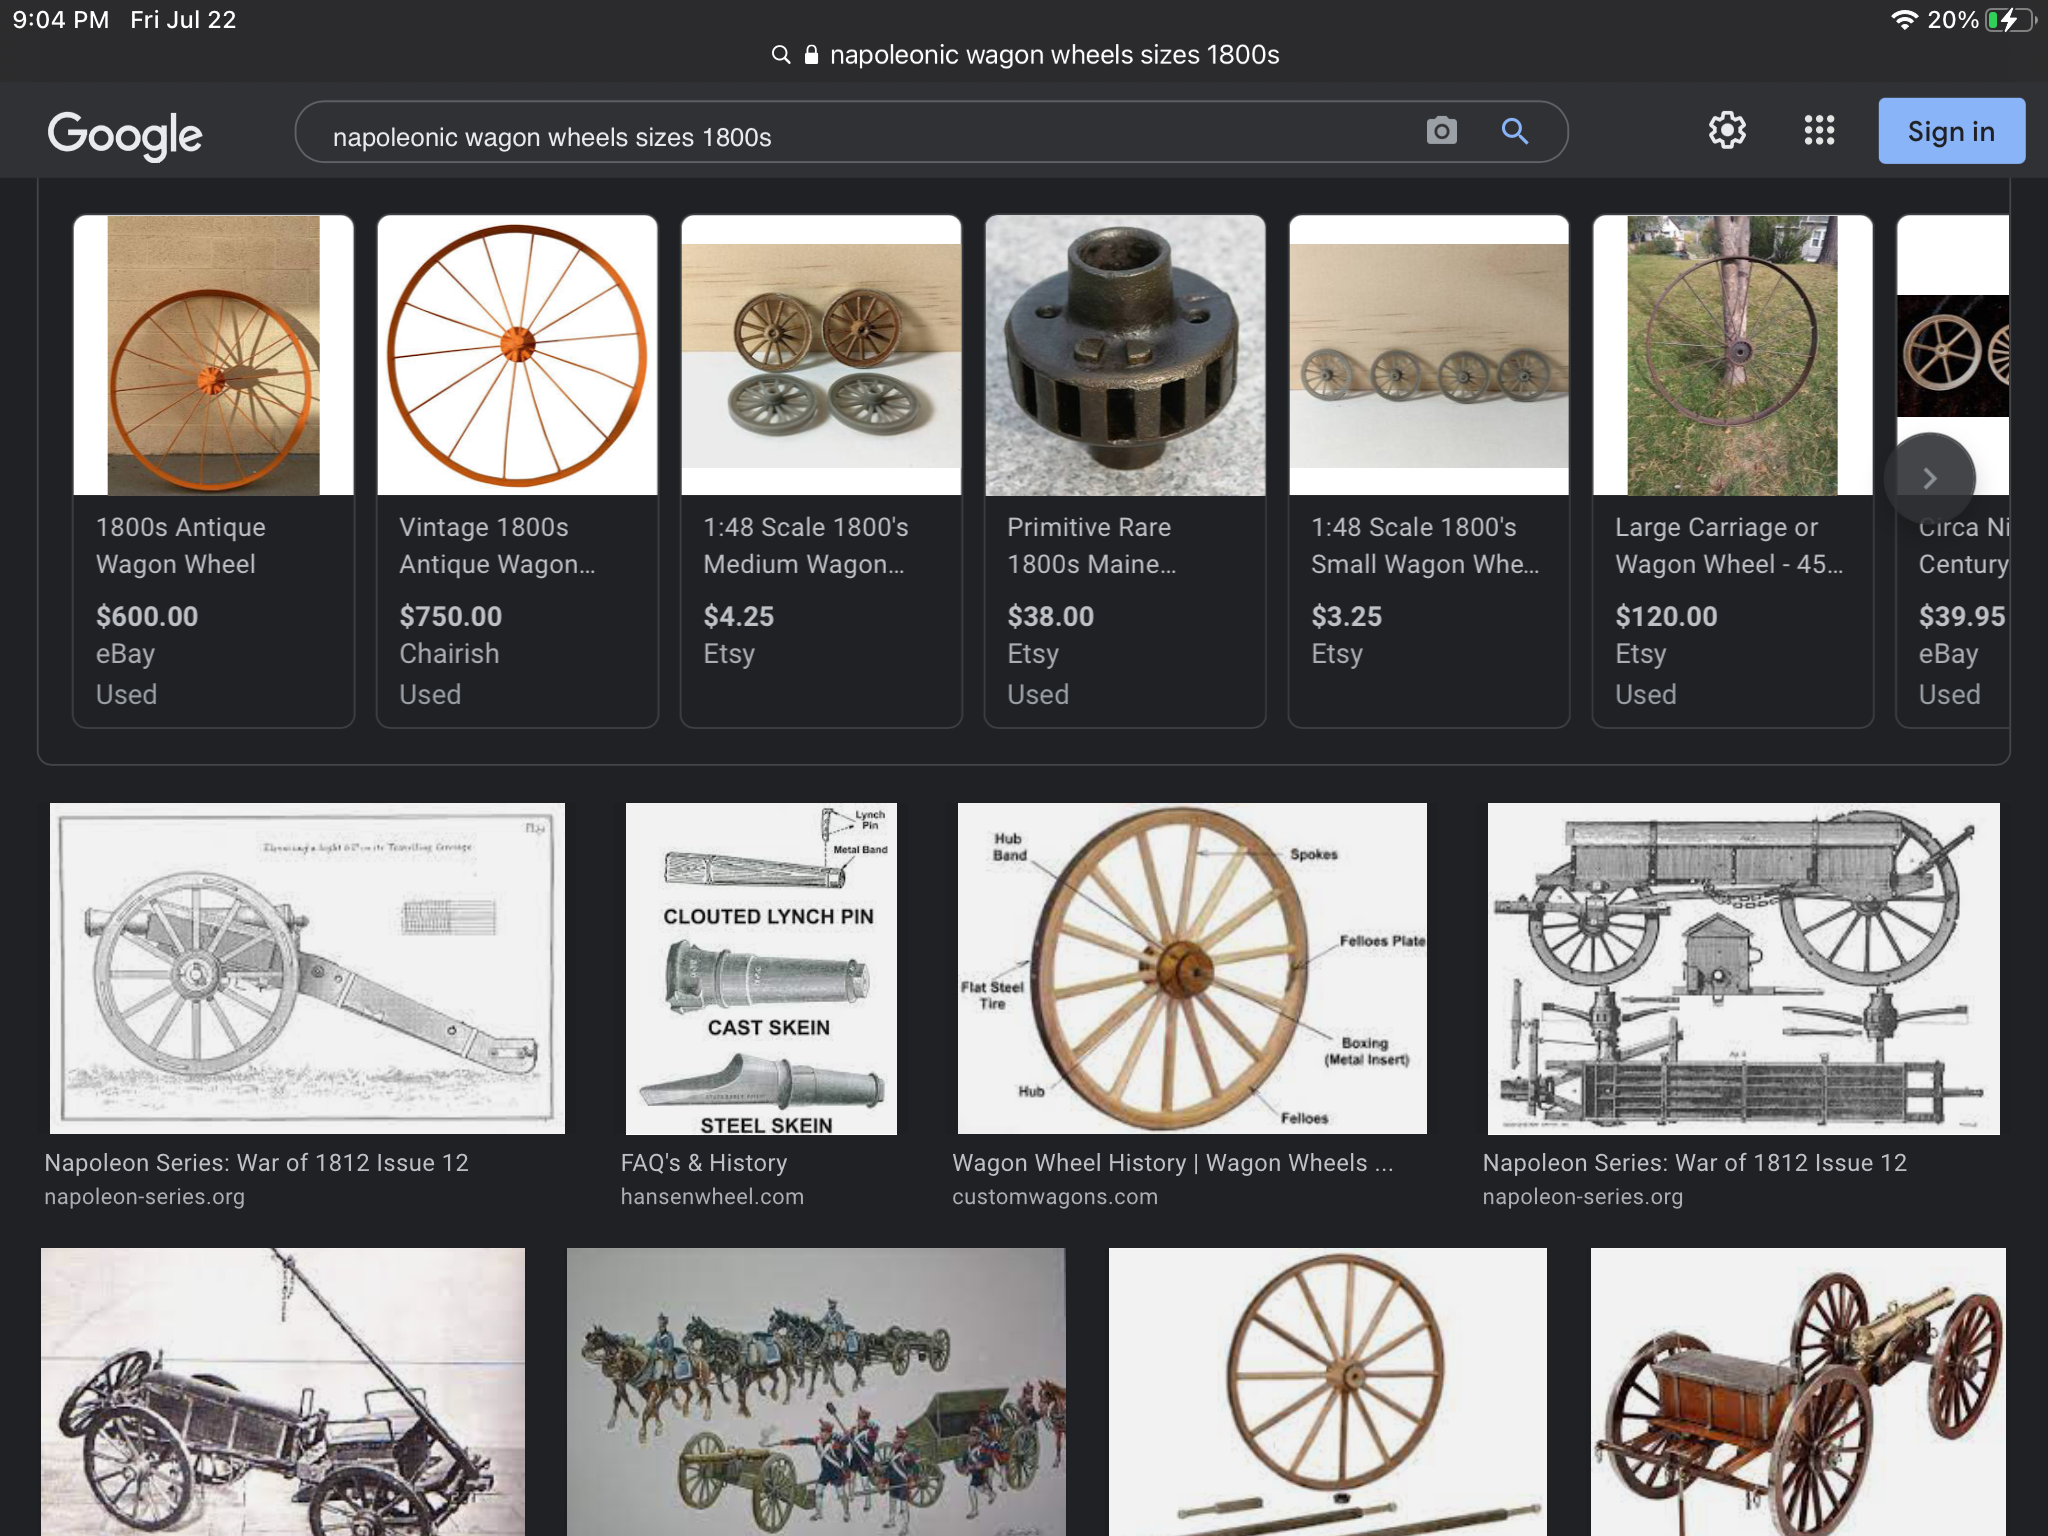Click the $3.25 price
The image size is (2048, 1536).
tap(1347, 616)
